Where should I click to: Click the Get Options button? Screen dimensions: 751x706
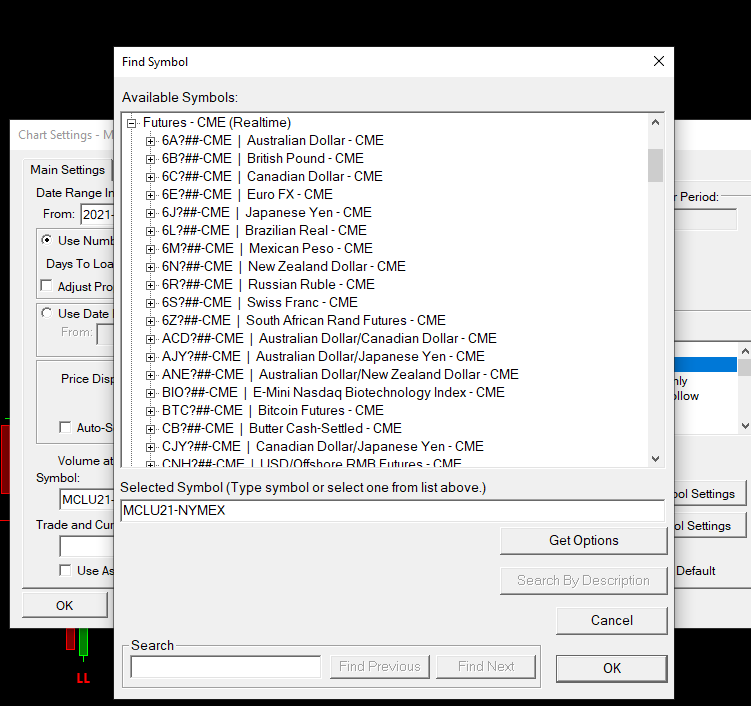pos(583,541)
